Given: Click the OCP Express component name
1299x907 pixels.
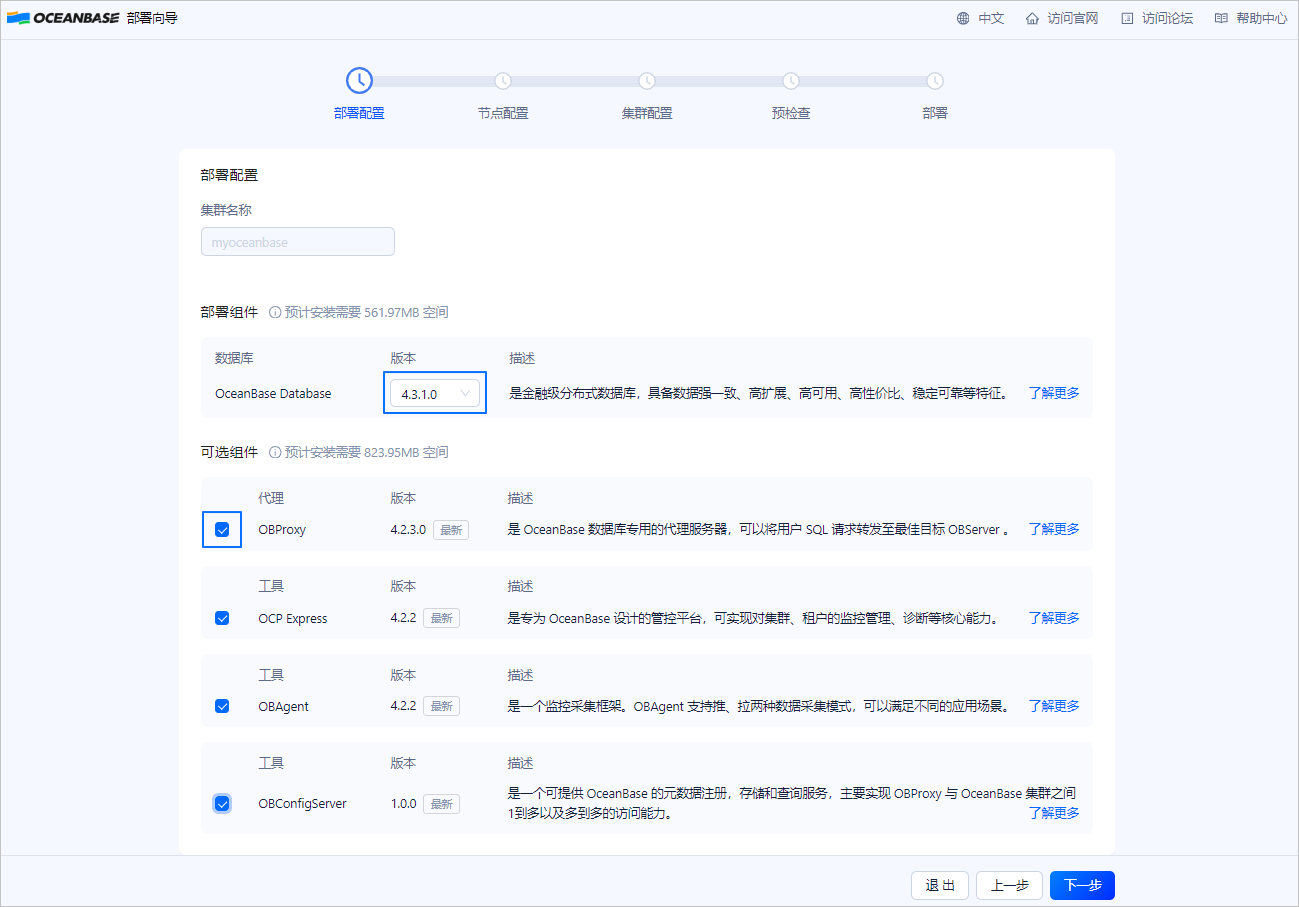Looking at the screenshot, I should coord(293,619).
